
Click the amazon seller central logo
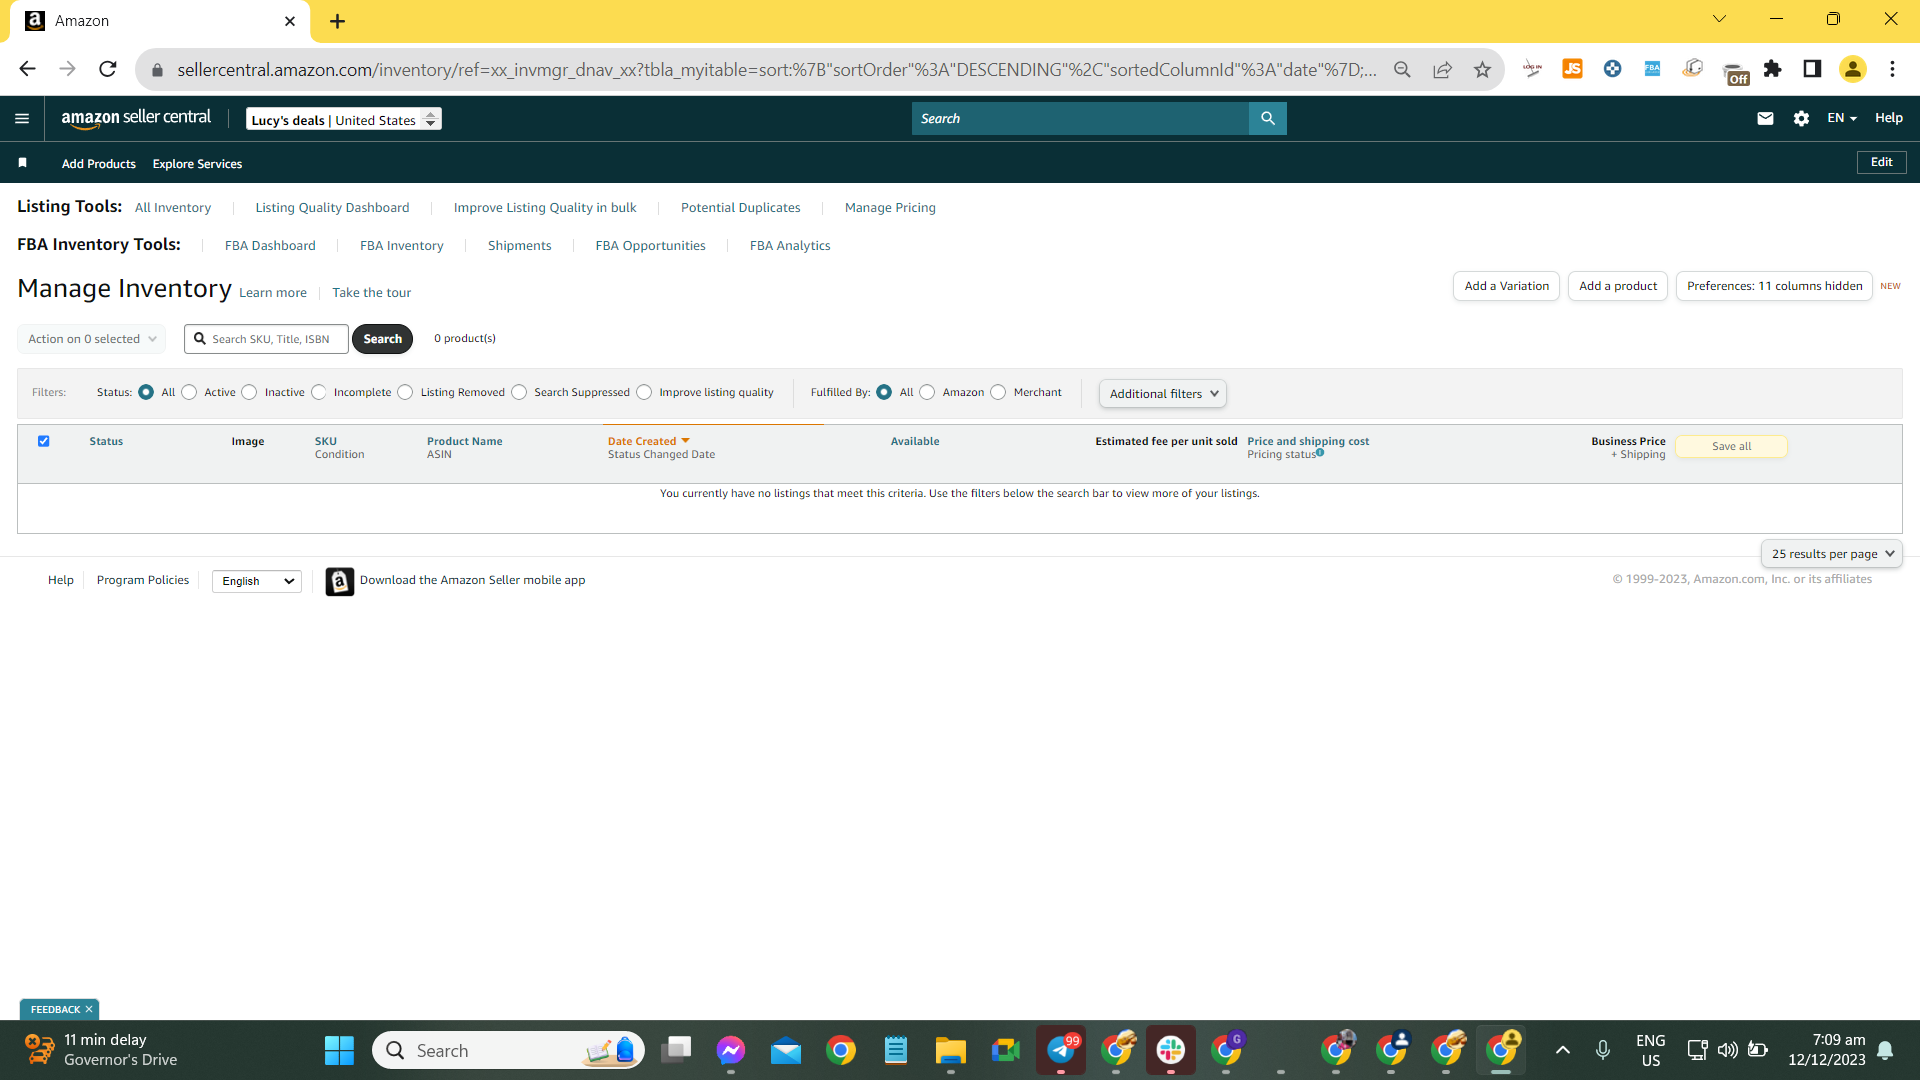136,118
